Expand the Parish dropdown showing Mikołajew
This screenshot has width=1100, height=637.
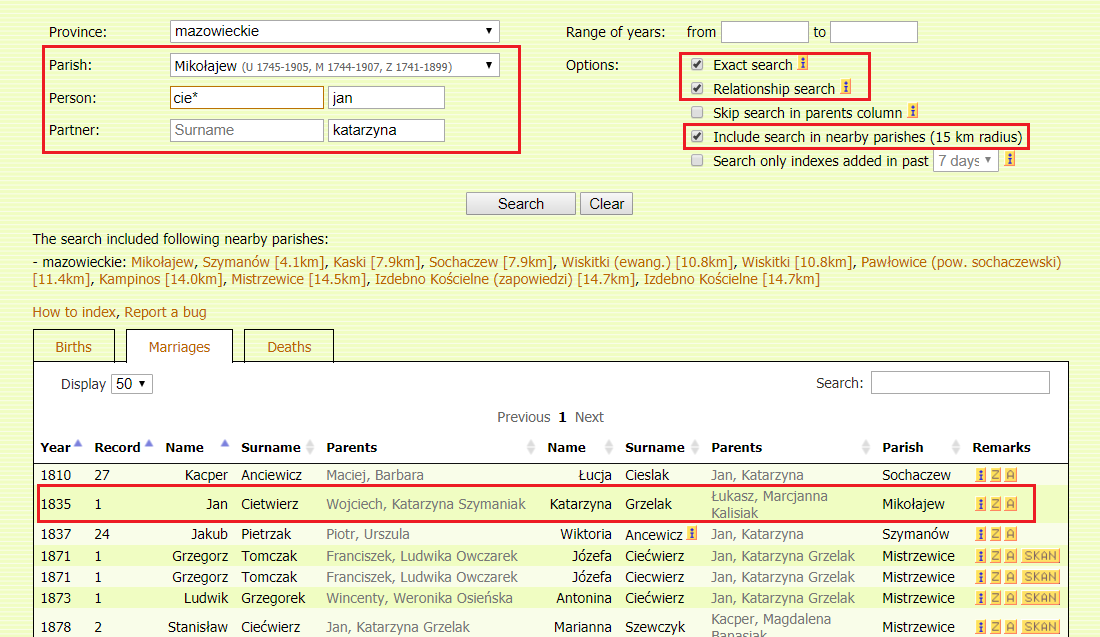point(334,66)
